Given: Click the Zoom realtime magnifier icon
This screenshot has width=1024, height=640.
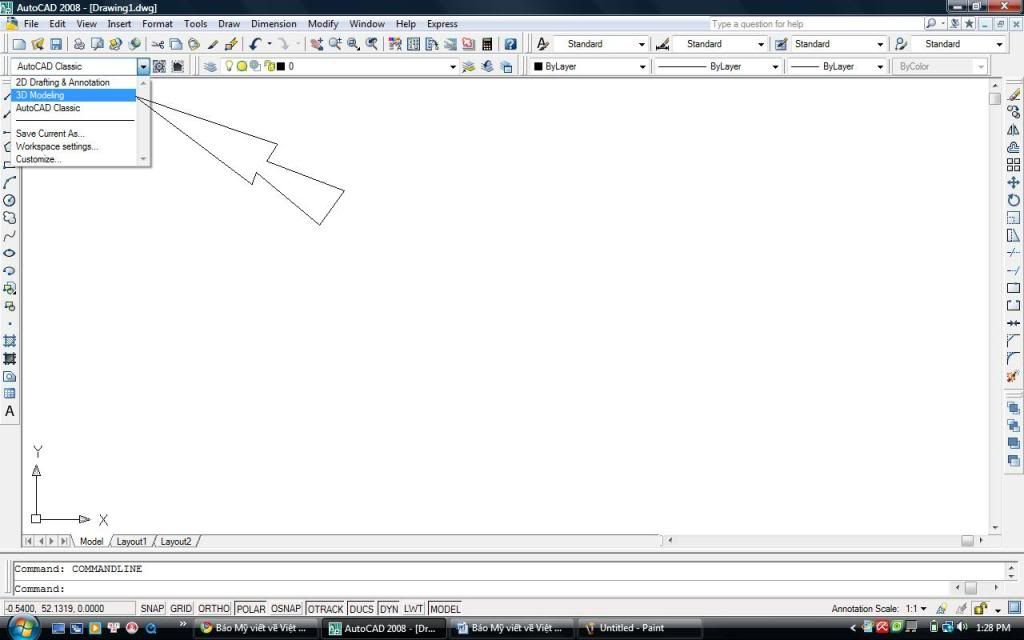Looking at the screenshot, I should coord(335,44).
